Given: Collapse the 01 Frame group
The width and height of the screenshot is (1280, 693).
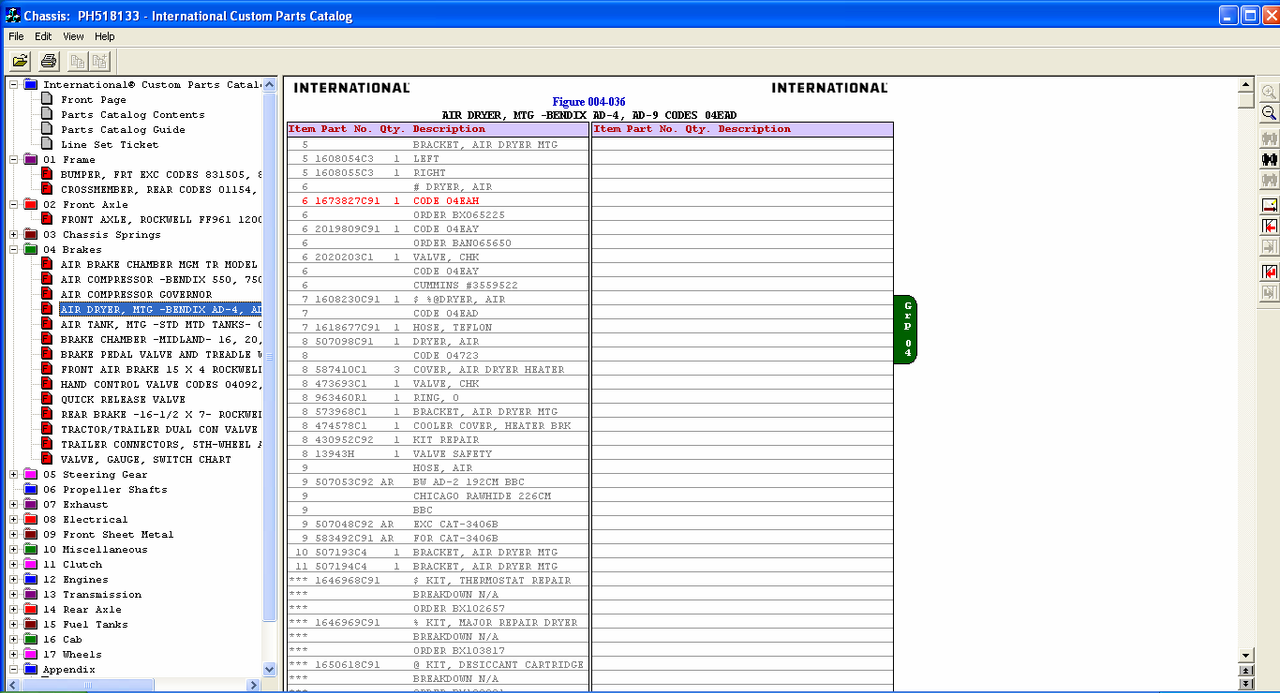Looking at the screenshot, I should point(14,160).
